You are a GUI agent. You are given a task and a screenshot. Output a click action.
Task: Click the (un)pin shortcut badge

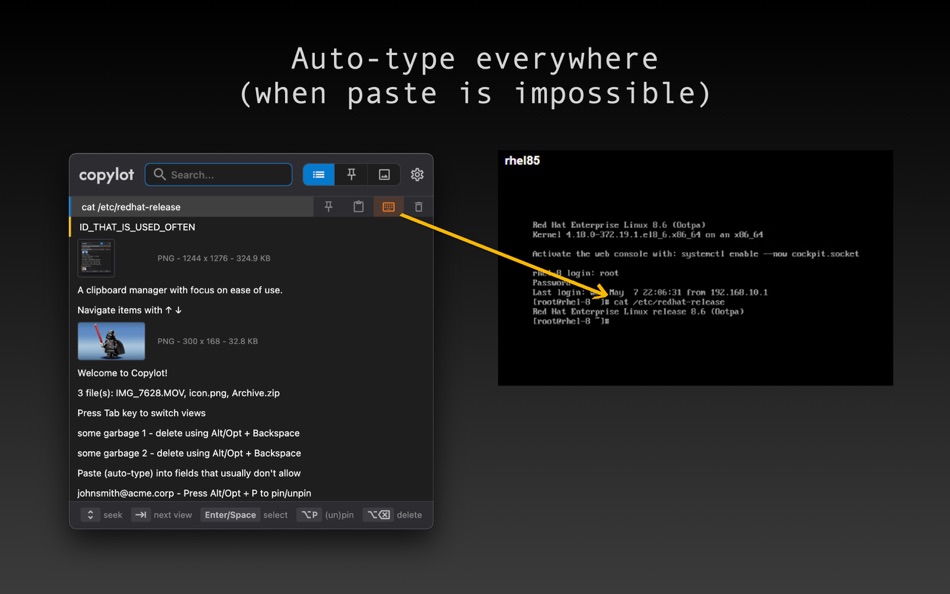pyautogui.click(x=310, y=514)
